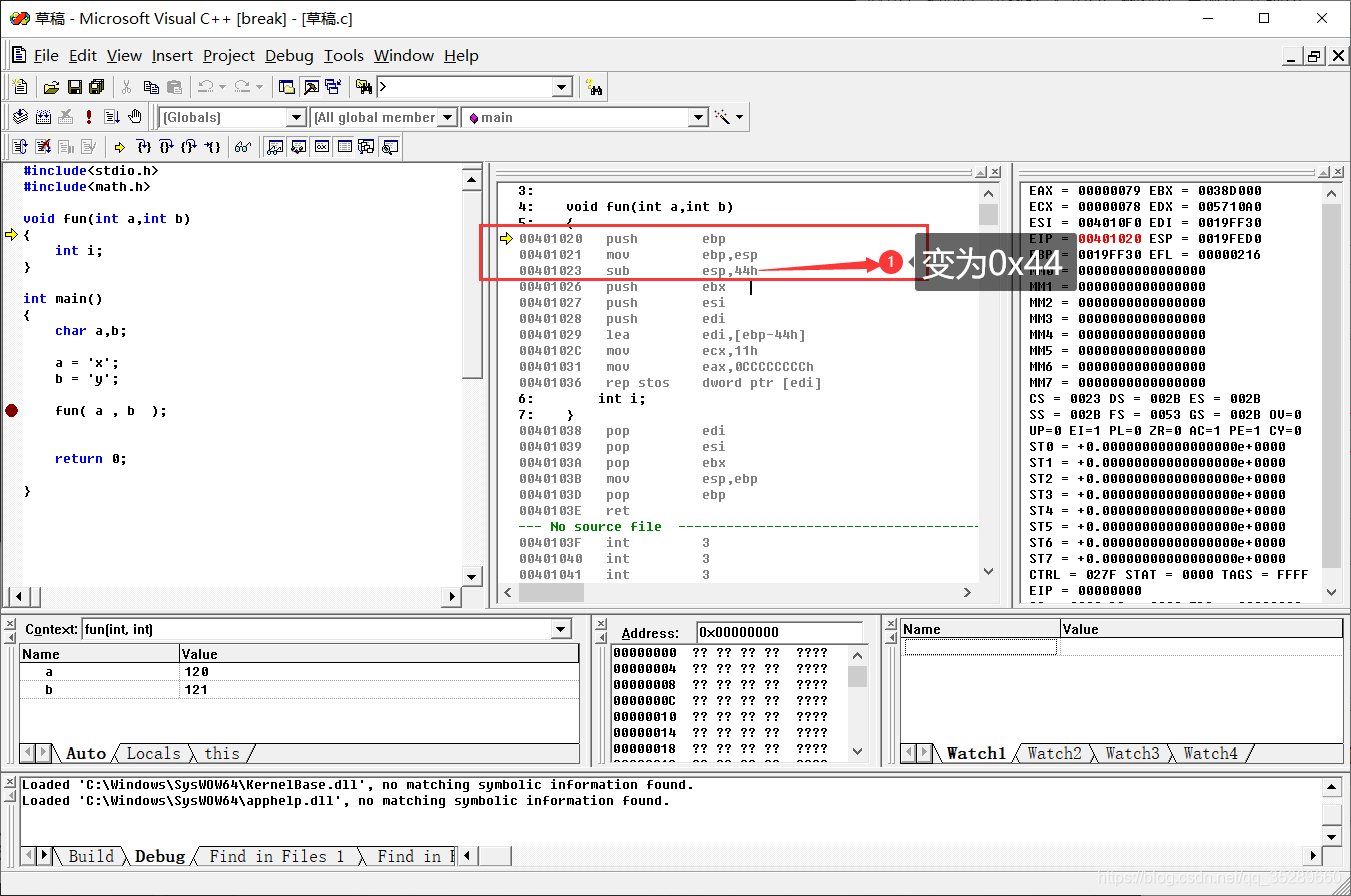
Task: Expand the (Globals) class dropdown
Action: [x=296, y=117]
